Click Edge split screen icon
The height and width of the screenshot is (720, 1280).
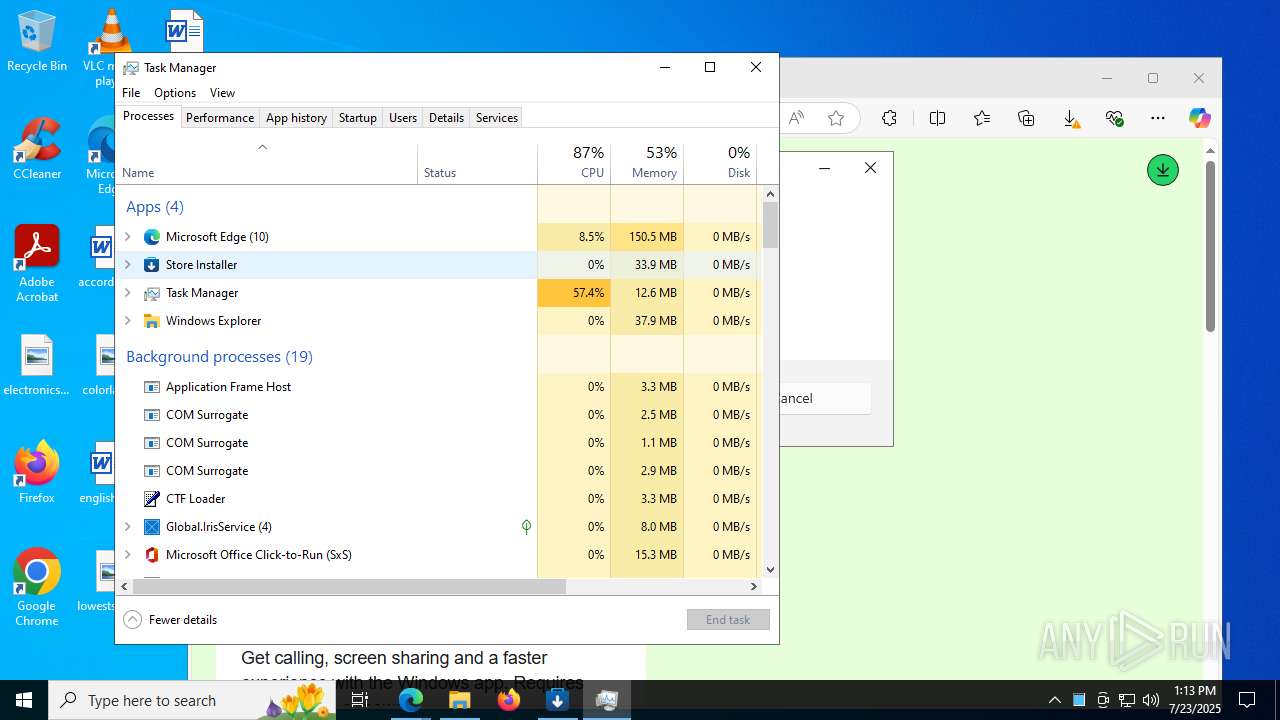tap(937, 118)
